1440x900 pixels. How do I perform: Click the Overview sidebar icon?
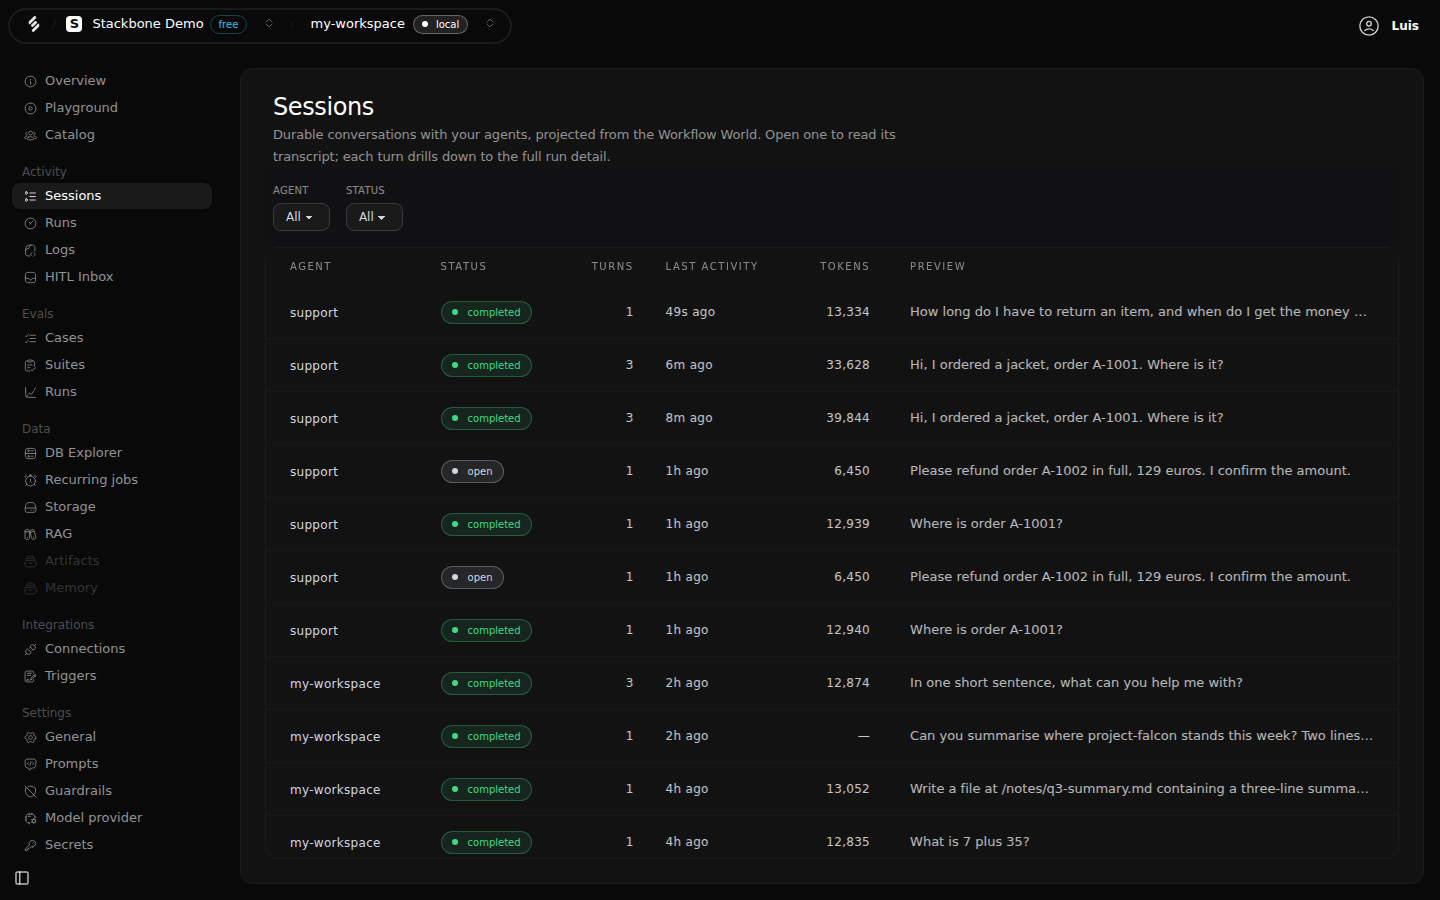tap(30, 81)
